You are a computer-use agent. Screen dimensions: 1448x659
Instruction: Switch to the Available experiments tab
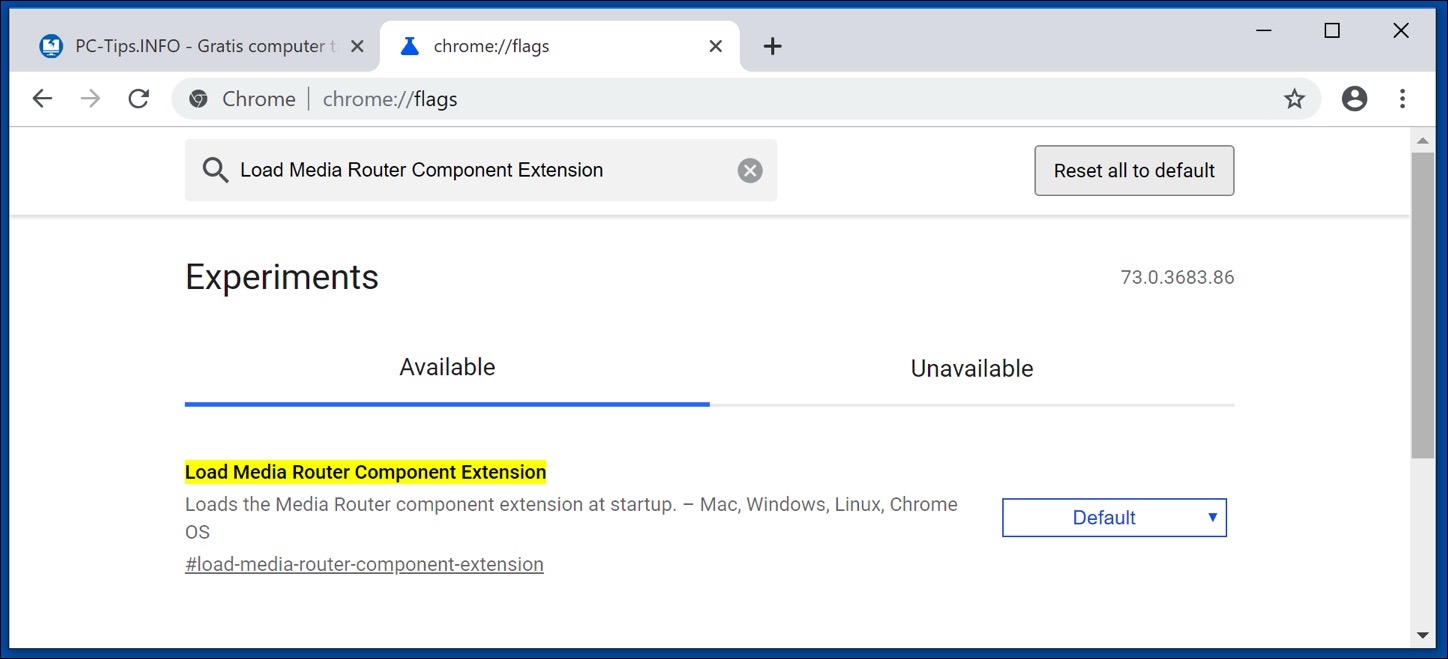point(447,367)
